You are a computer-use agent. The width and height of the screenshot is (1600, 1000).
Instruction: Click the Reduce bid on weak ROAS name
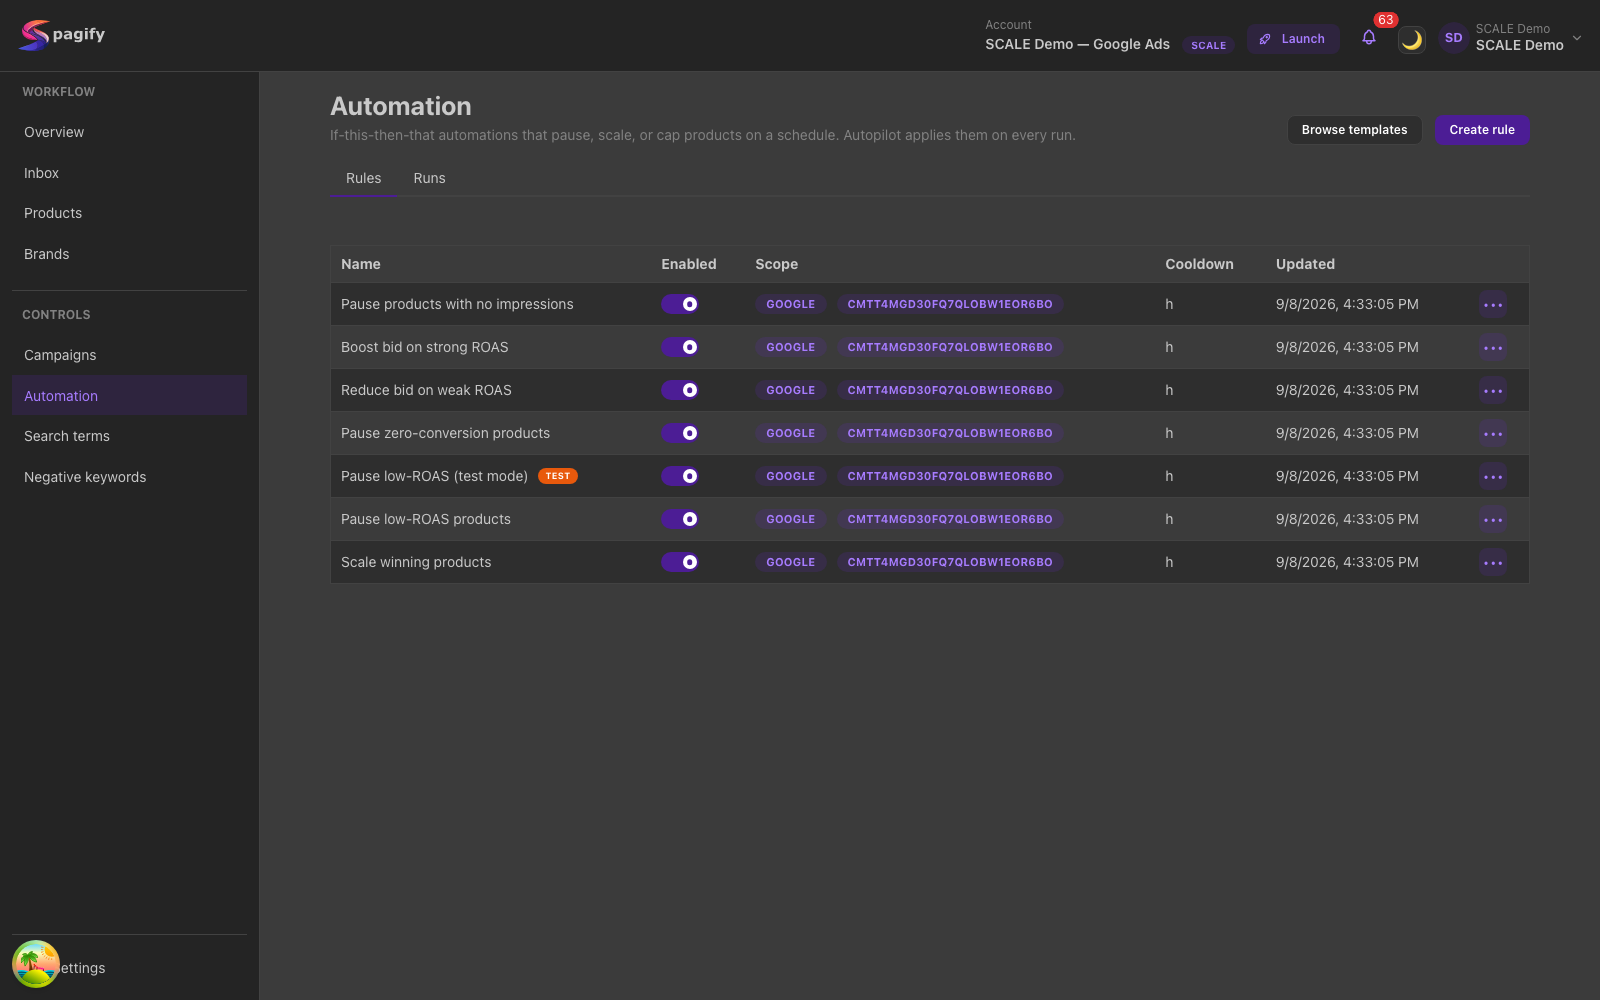tap(426, 390)
